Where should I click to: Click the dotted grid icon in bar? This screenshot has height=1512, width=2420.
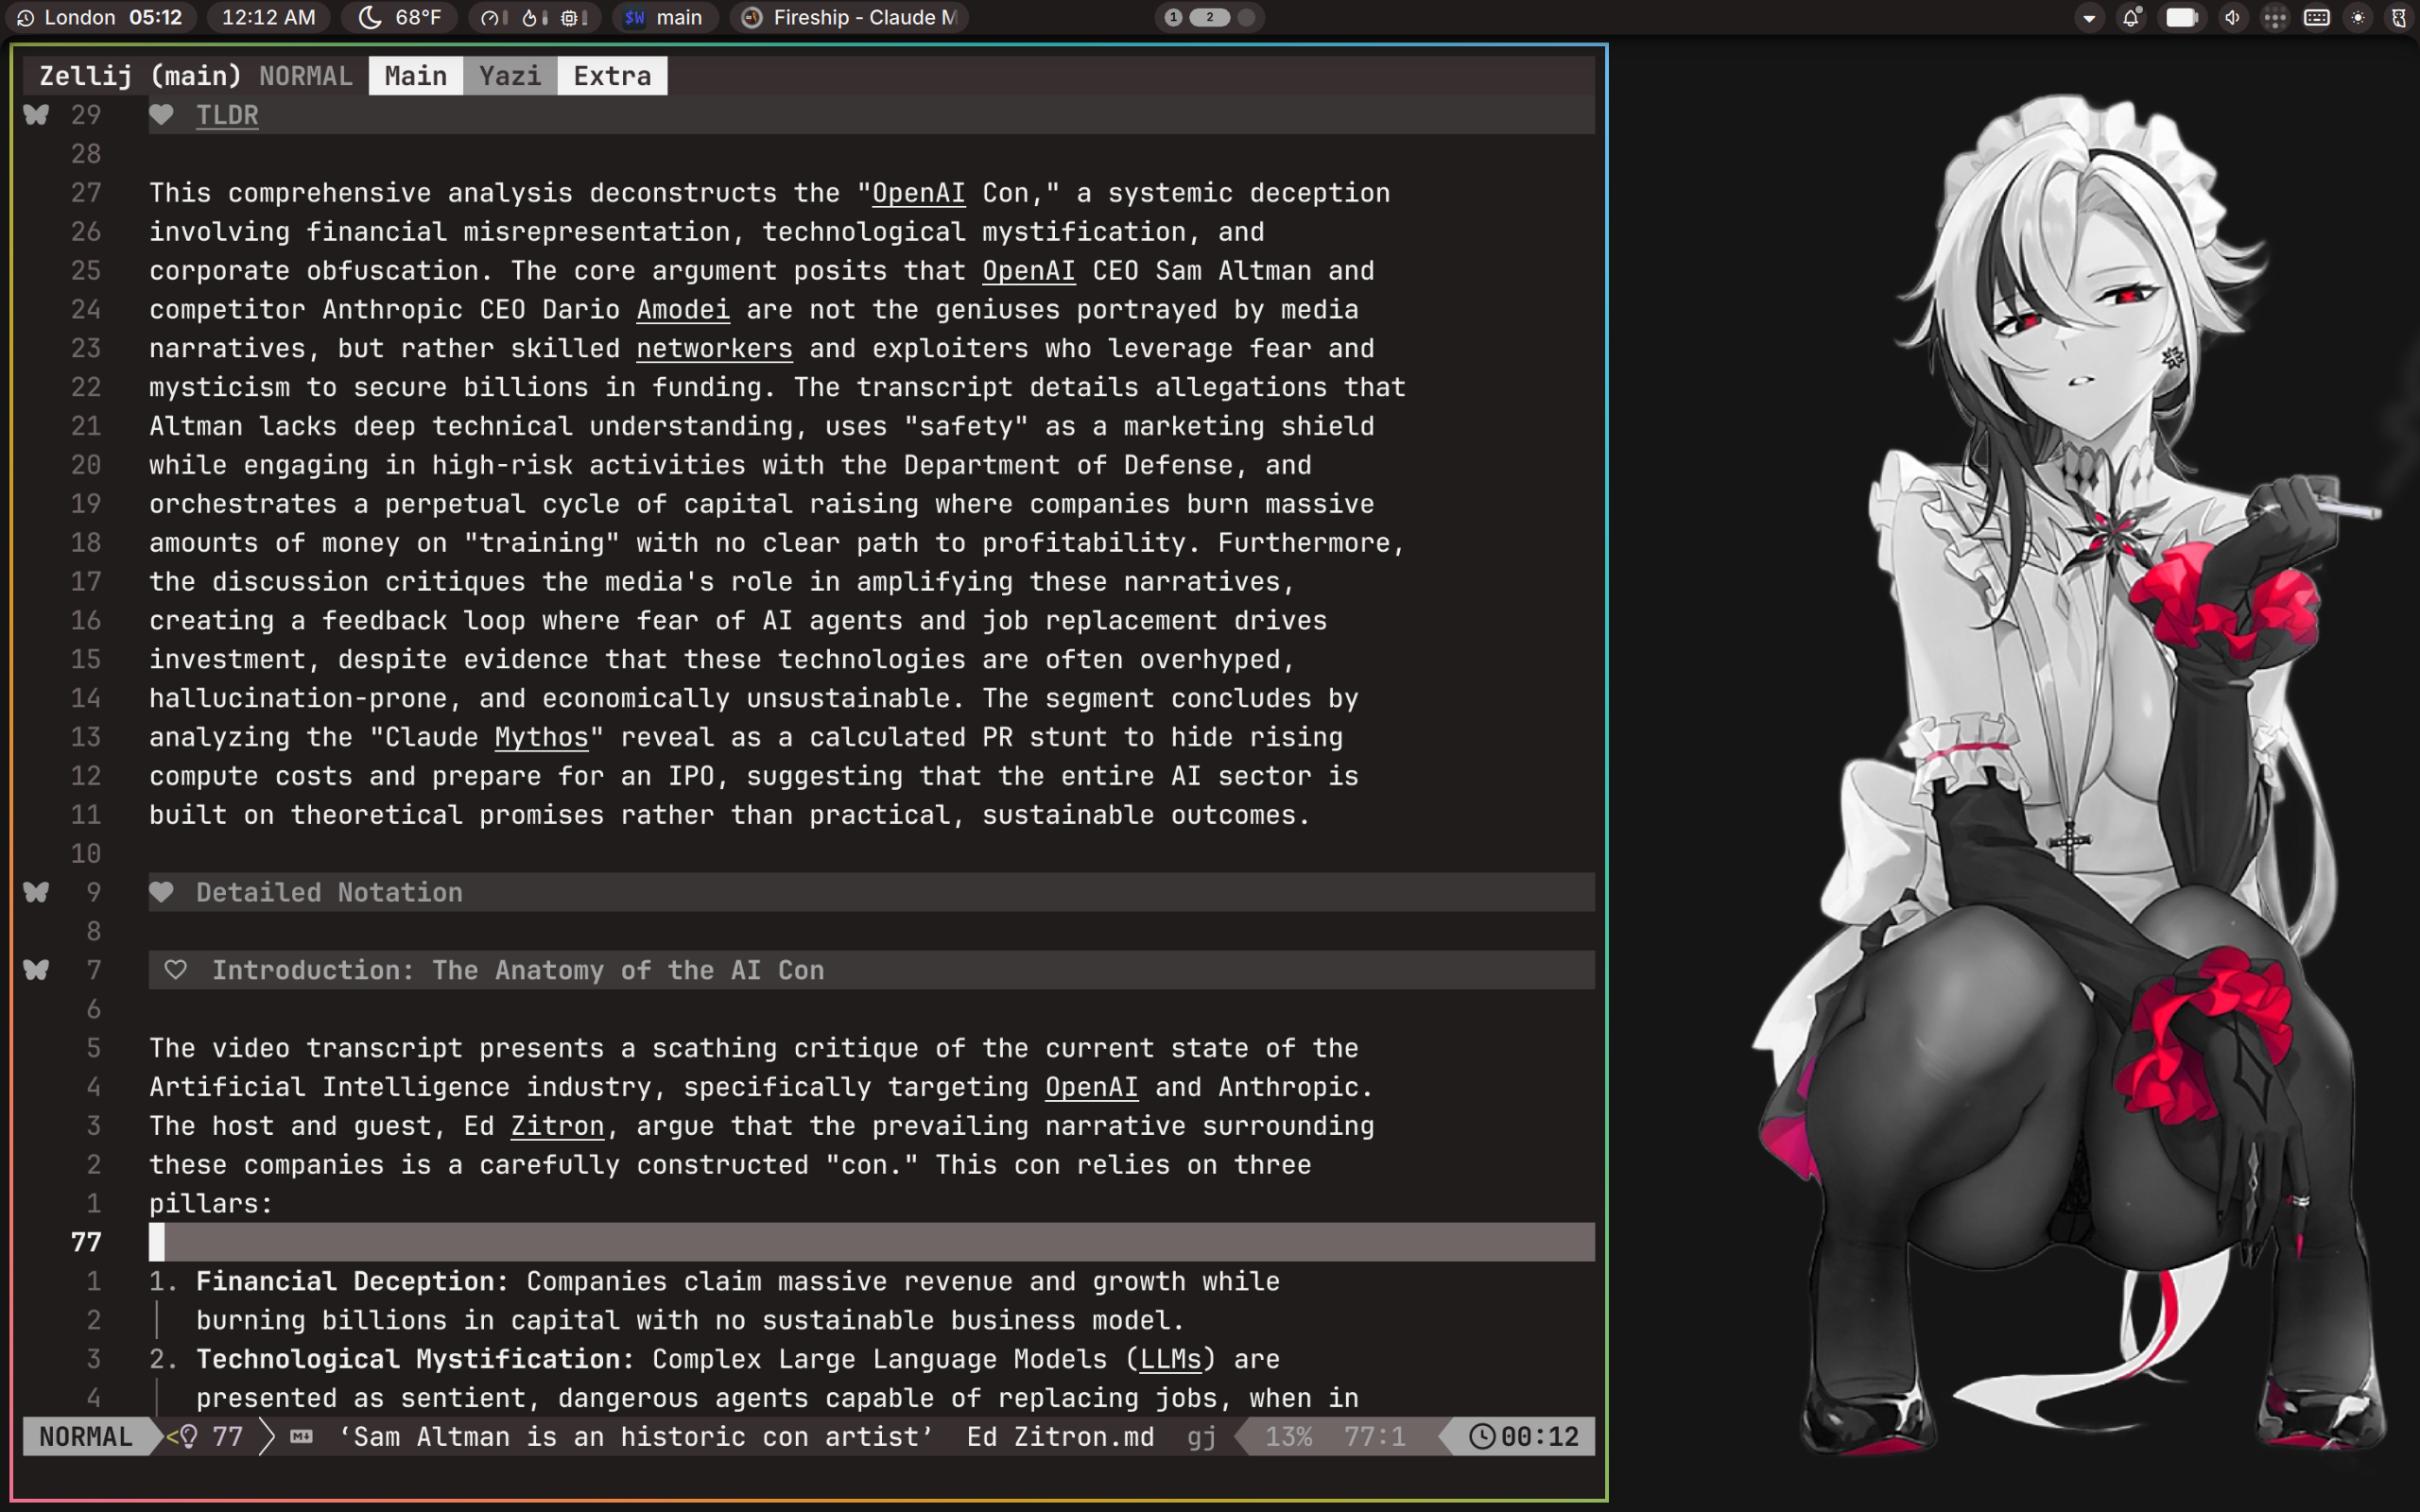(x=2275, y=17)
